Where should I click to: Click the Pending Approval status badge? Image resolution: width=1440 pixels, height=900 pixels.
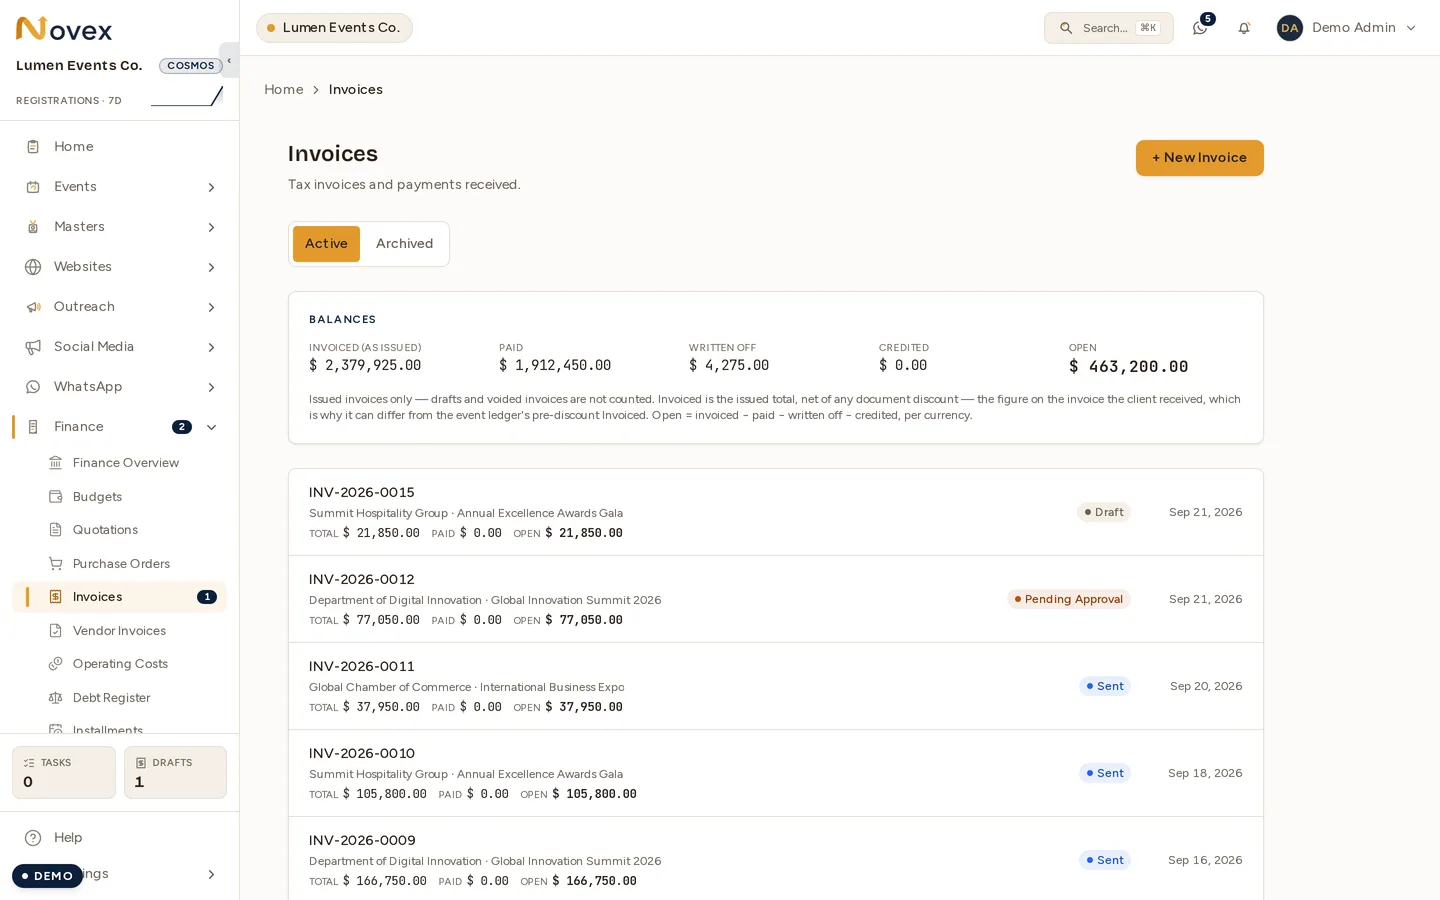pyautogui.click(x=1069, y=599)
